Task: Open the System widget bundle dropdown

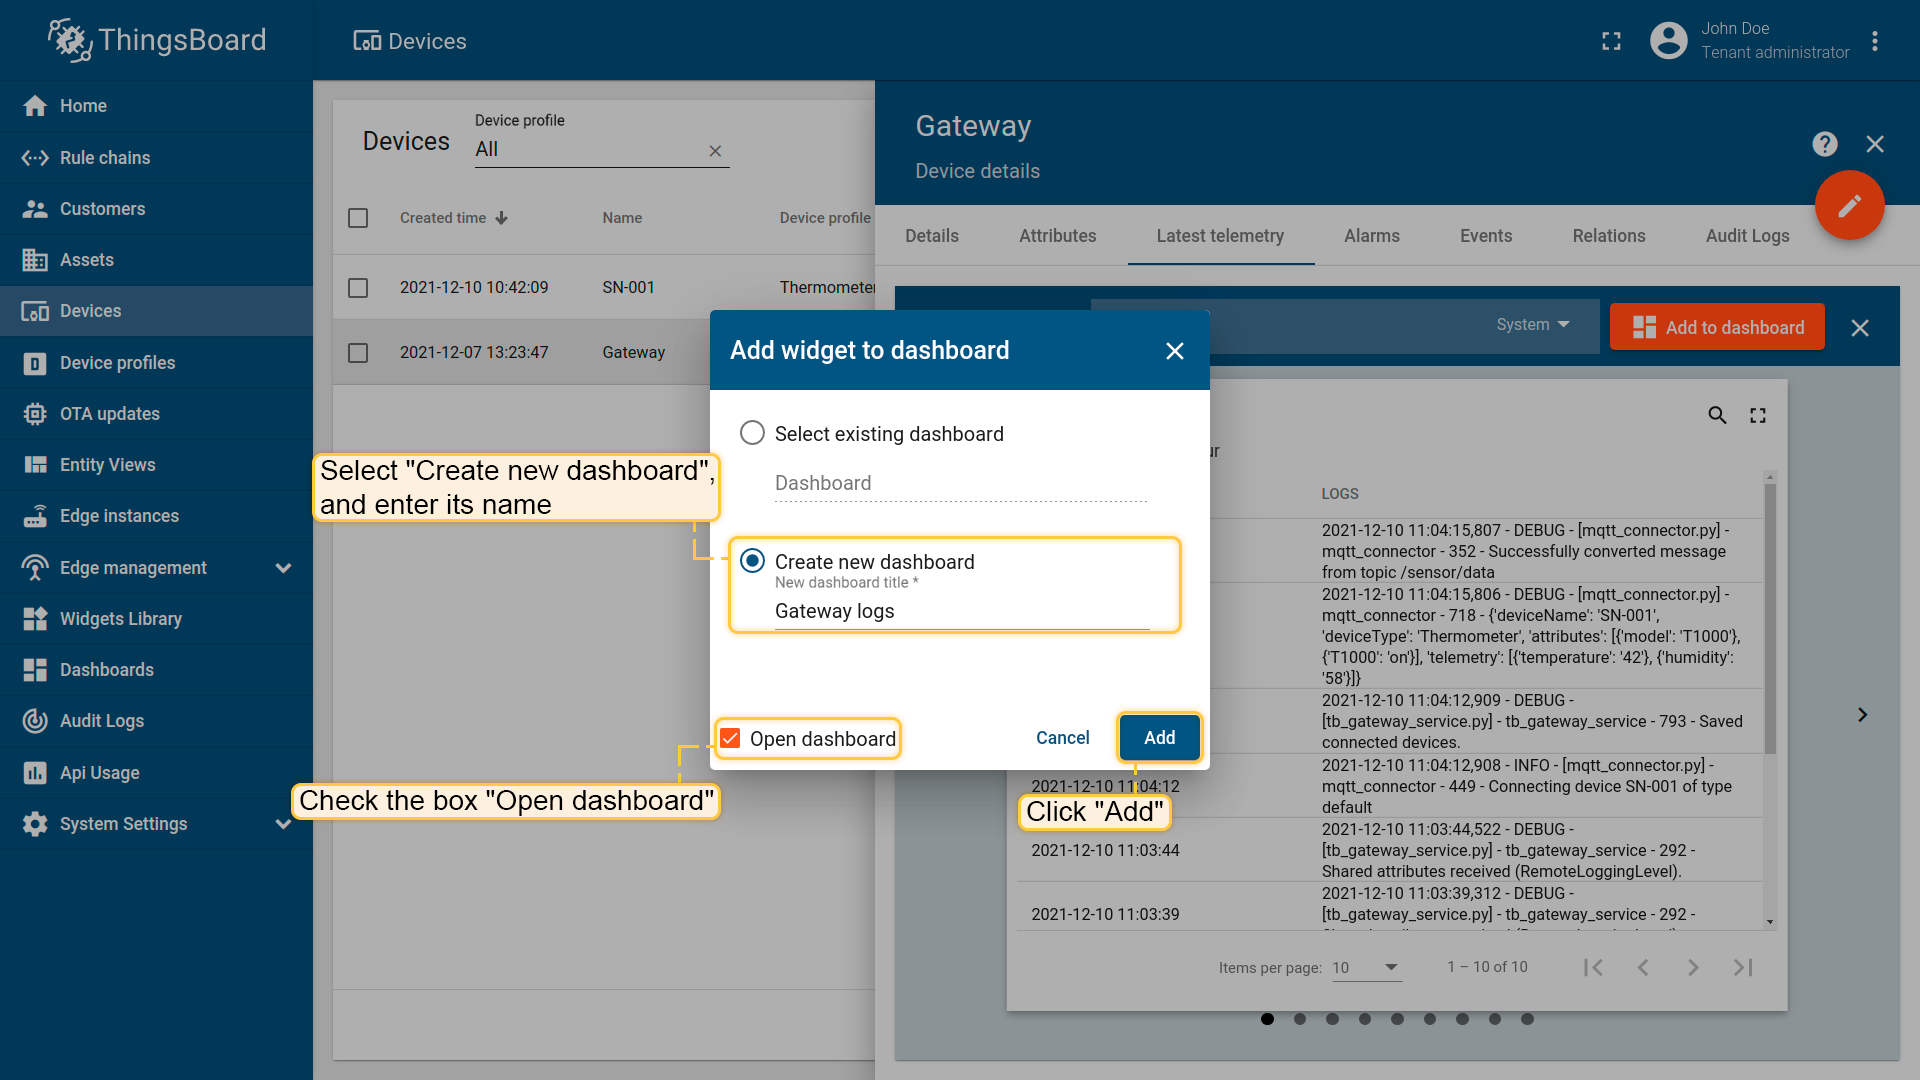Action: pos(1533,325)
